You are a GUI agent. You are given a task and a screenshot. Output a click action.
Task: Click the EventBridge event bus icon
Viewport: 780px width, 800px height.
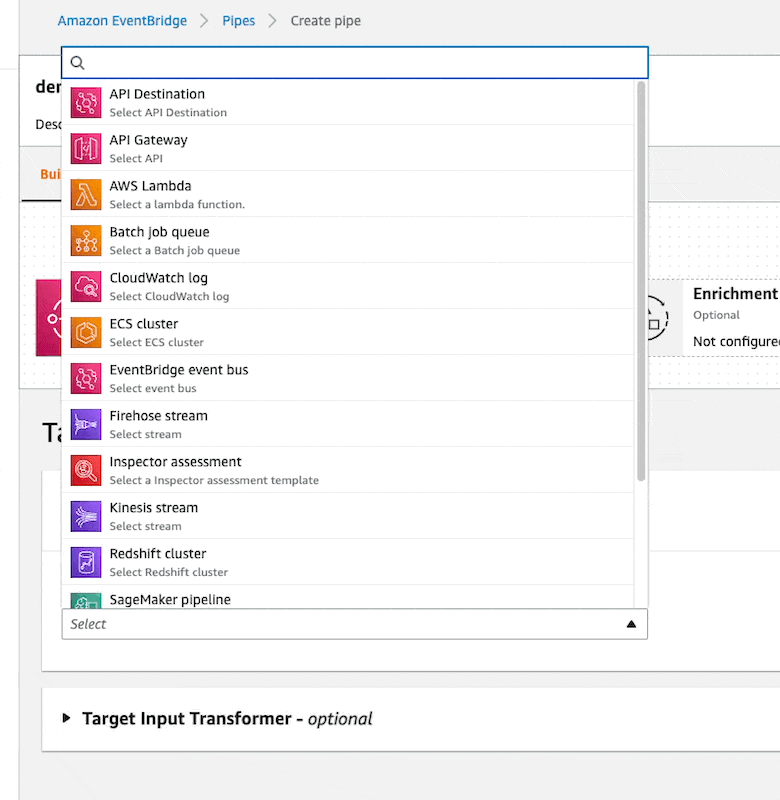tap(86, 378)
